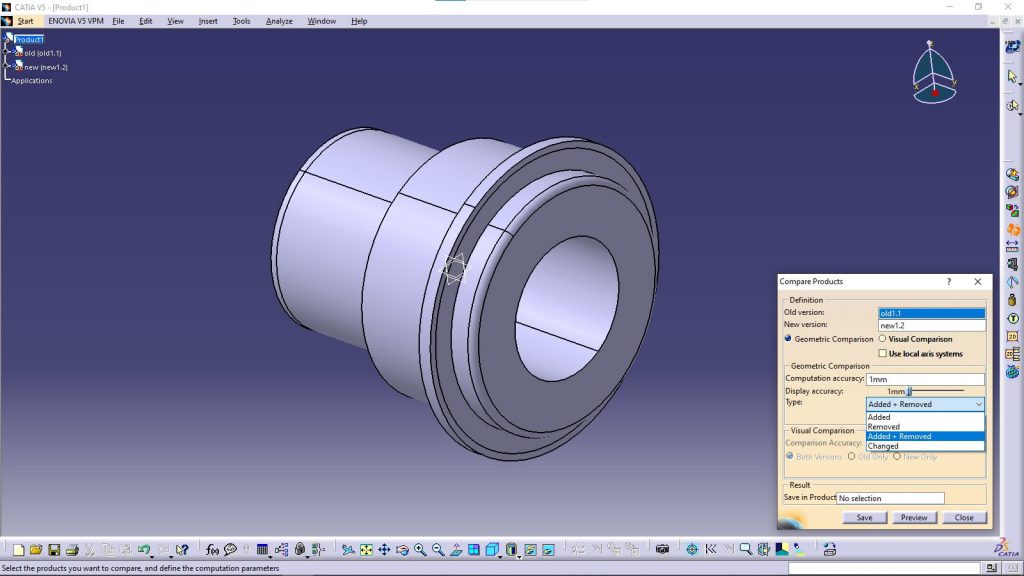Select the Visual Comparison radio button
The width and height of the screenshot is (1024, 576).
pos(882,339)
